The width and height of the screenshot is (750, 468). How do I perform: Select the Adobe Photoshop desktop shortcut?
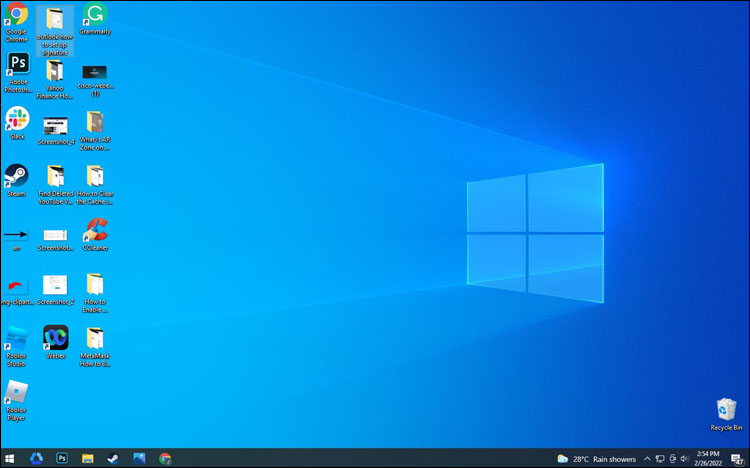tap(18, 73)
